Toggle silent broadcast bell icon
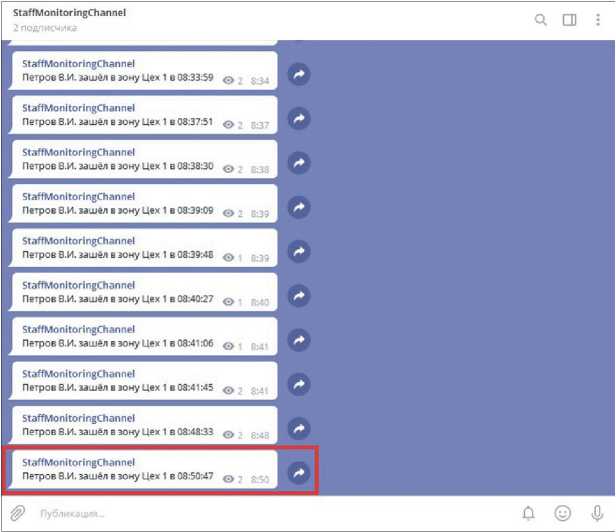This screenshot has height=532, width=616. click(528, 513)
